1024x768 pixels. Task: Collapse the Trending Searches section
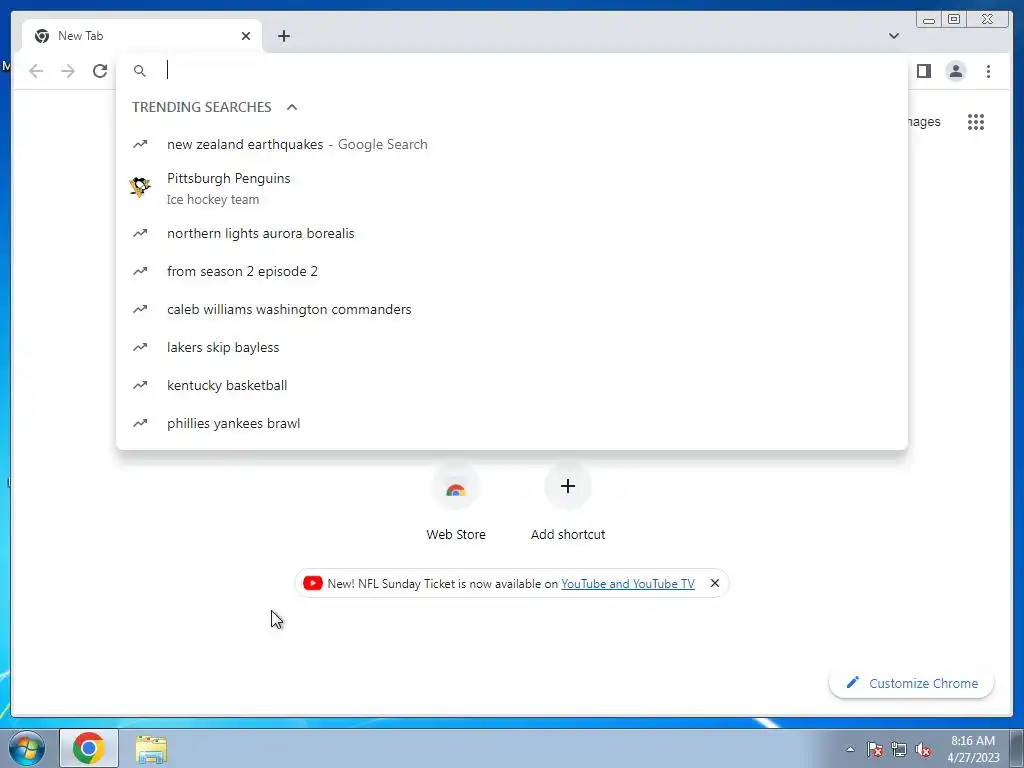[x=292, y=107]
